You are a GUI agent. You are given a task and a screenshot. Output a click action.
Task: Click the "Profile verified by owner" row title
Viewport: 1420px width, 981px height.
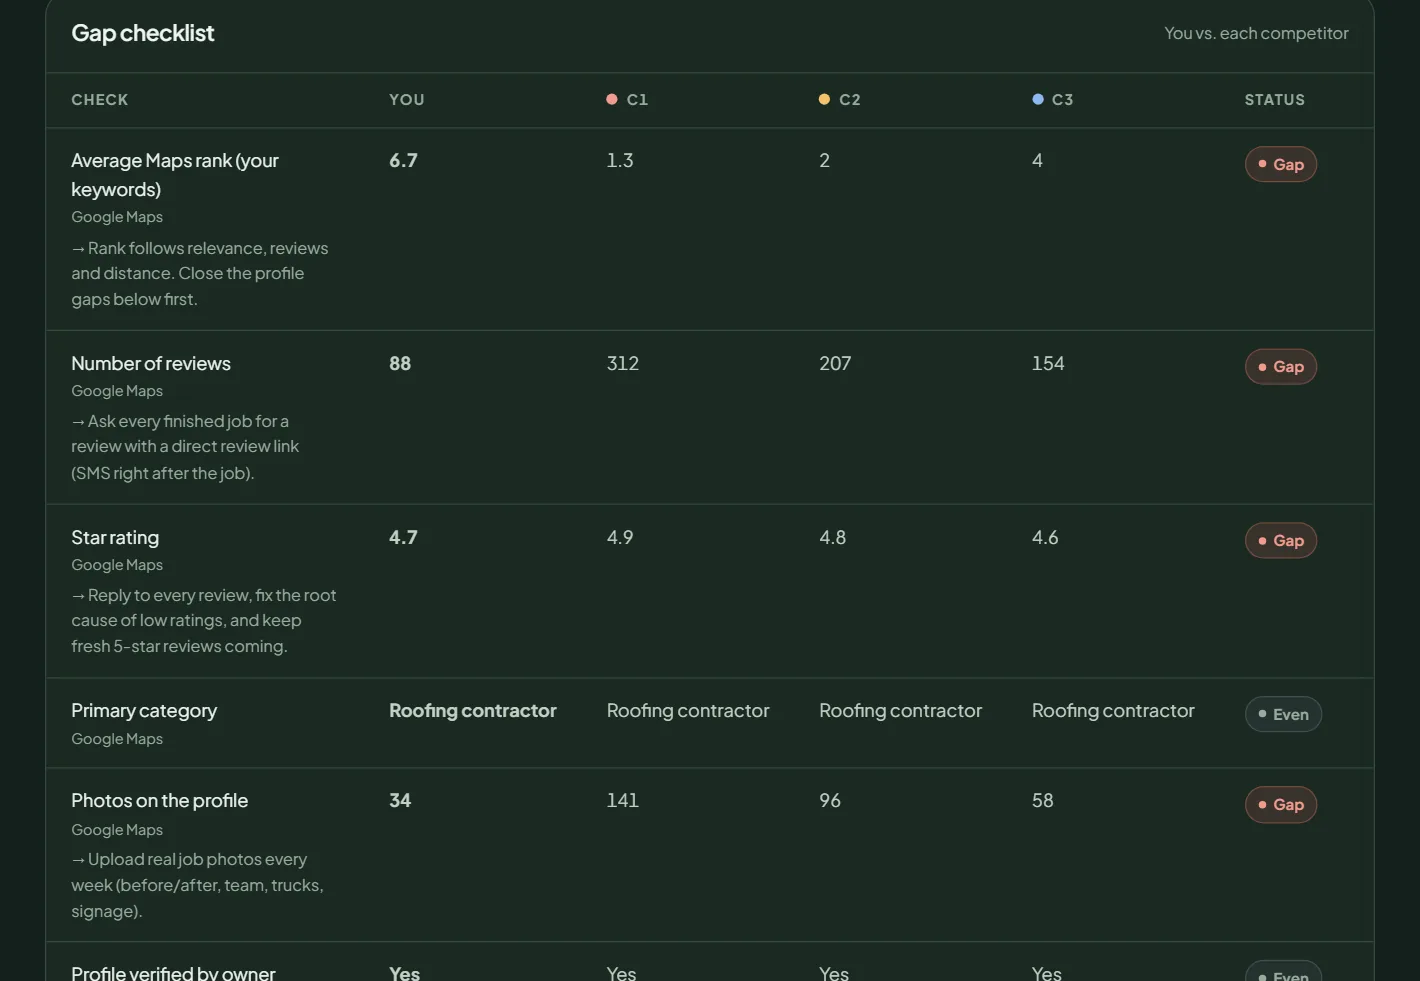coord(173,972)
